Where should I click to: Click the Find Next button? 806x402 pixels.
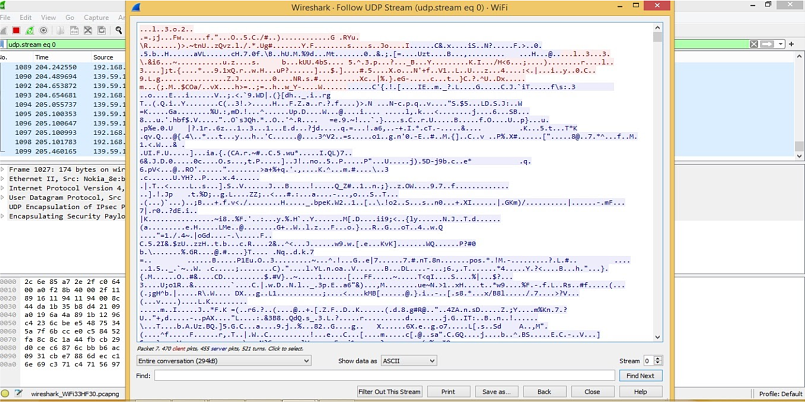pyautogui.click(x=640, y=376)
